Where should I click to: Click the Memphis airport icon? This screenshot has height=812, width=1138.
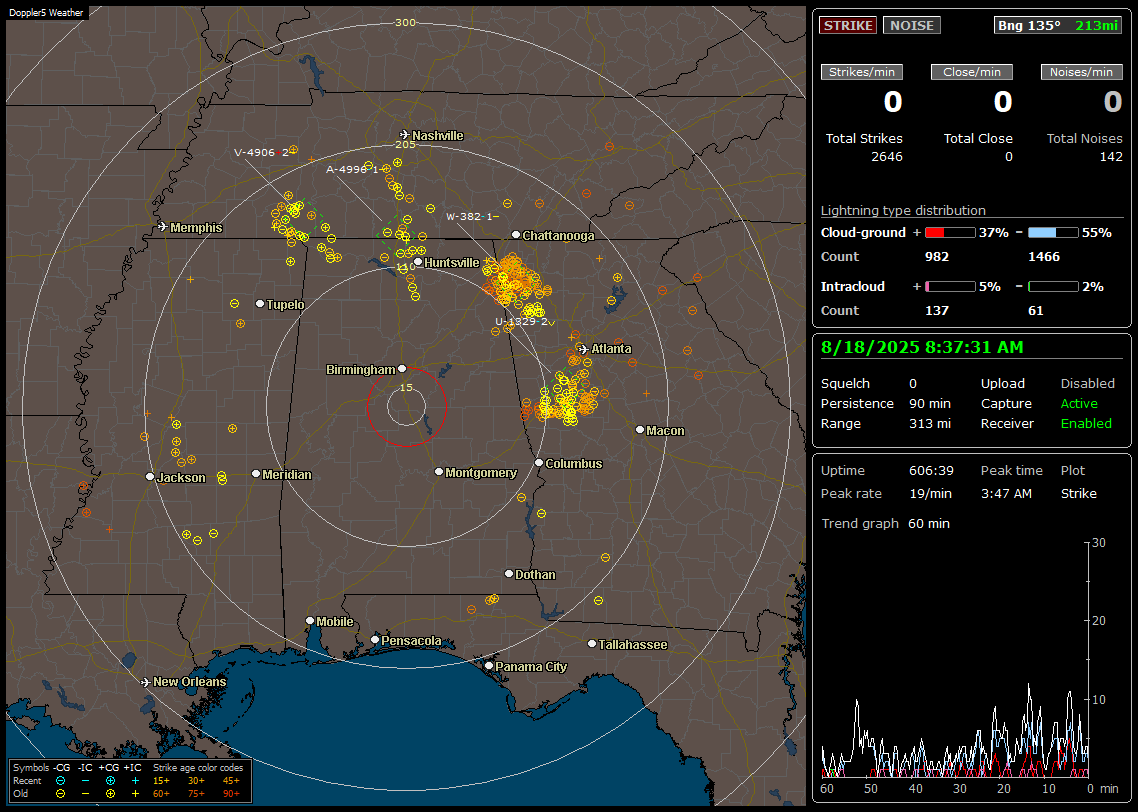pos(163,226)
